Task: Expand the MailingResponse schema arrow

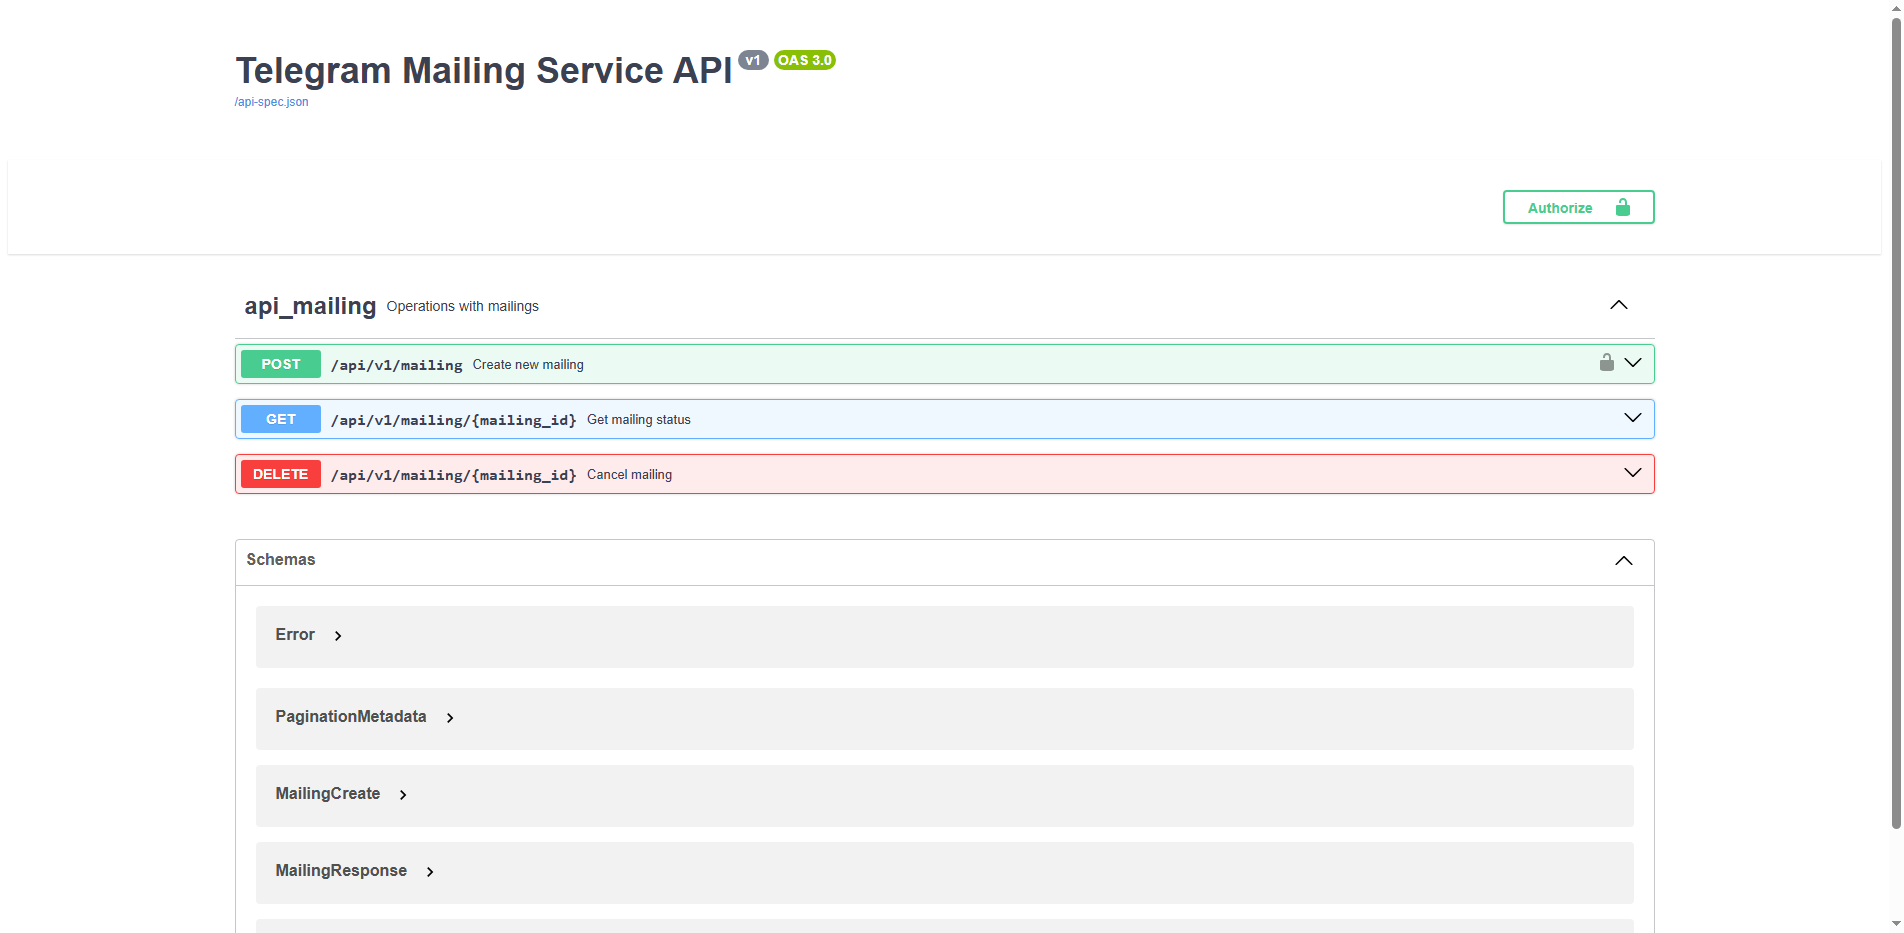Action: 430,872
